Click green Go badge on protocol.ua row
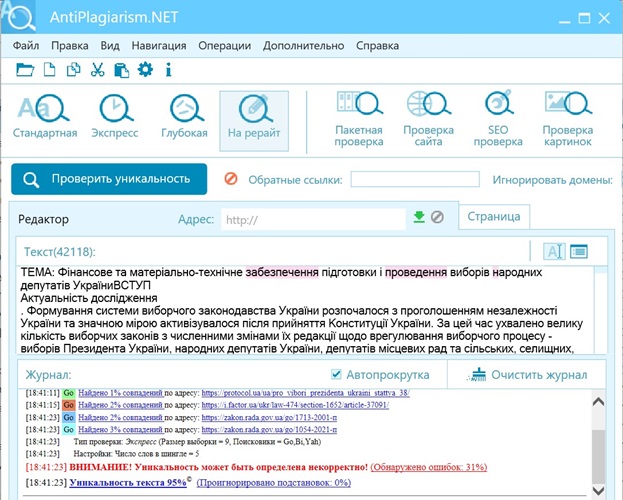This screenshot has height=500, width=623. click(68, 393)
